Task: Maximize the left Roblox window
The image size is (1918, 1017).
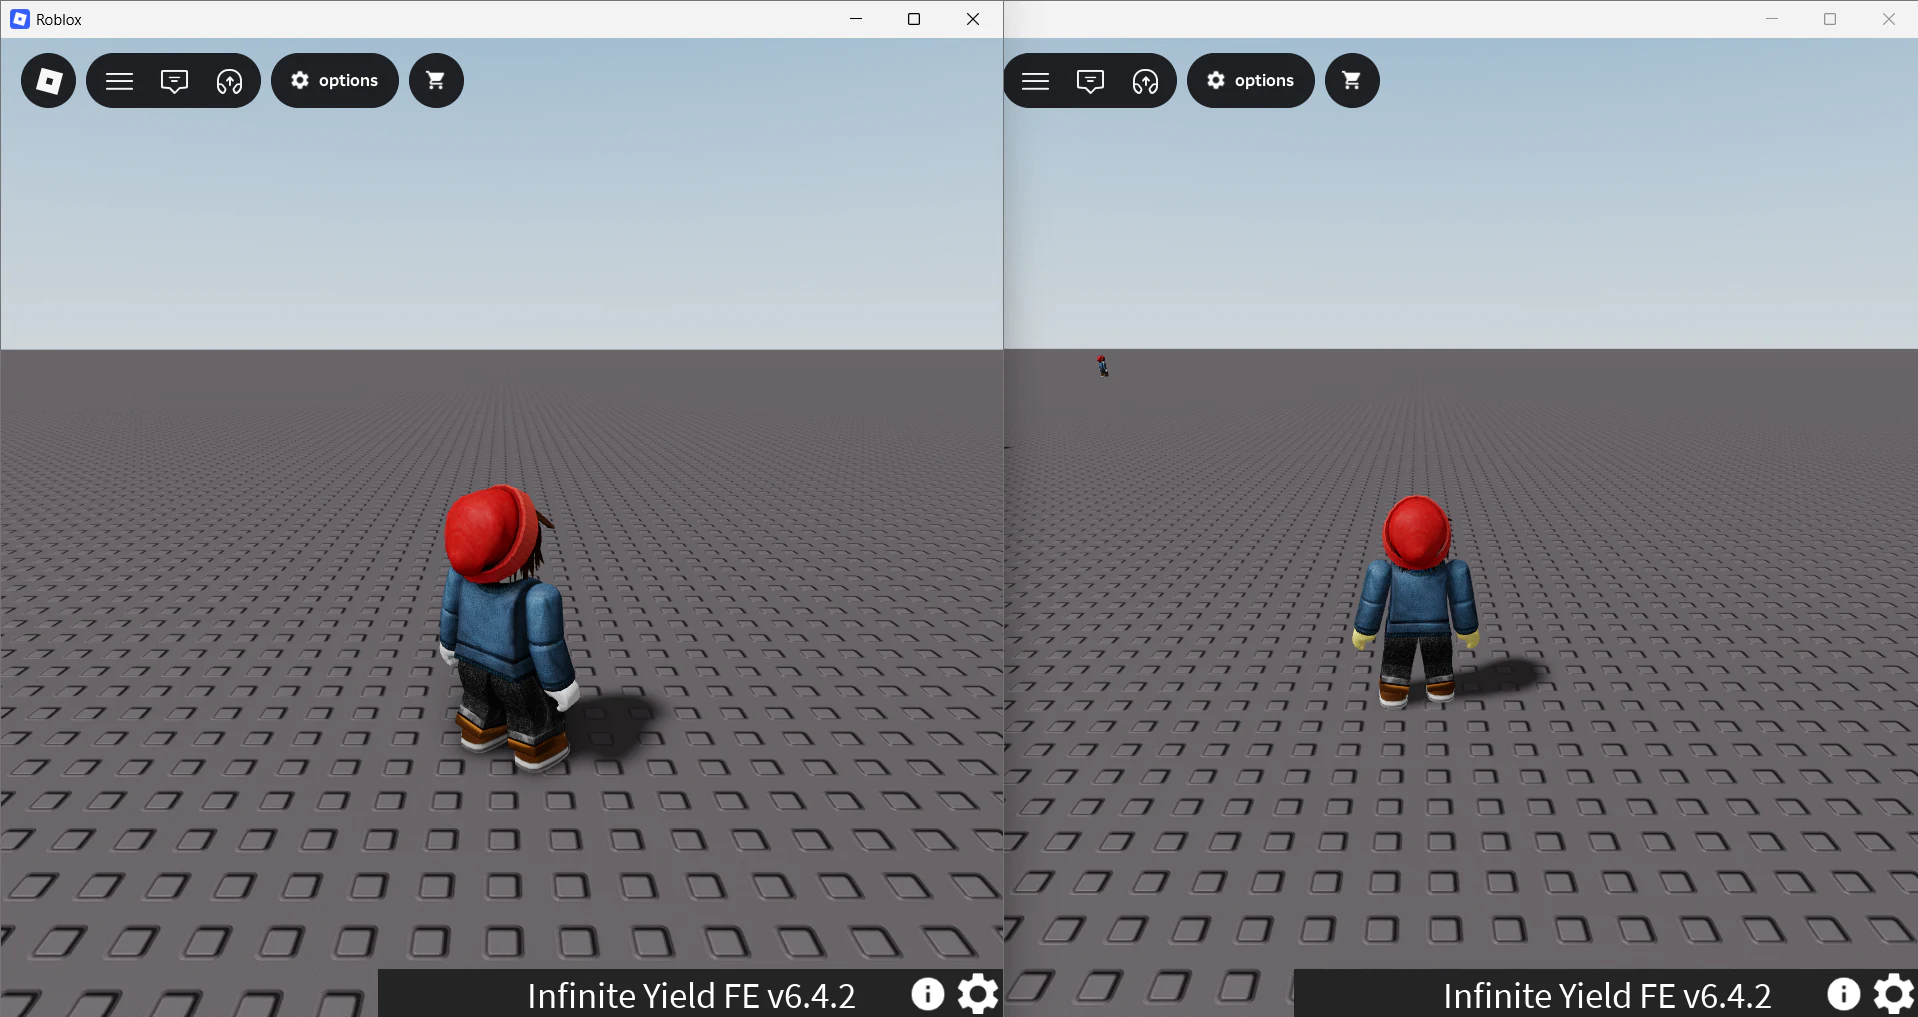Action: [914, 19]
